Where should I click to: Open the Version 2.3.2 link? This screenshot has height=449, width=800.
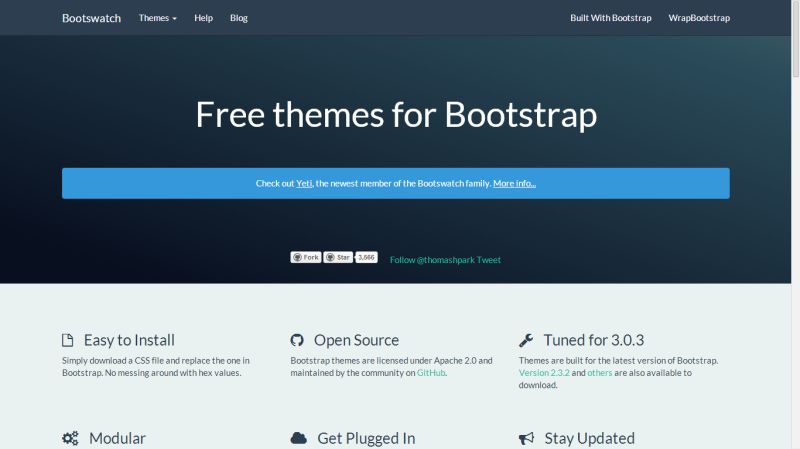tap(544, 373)
